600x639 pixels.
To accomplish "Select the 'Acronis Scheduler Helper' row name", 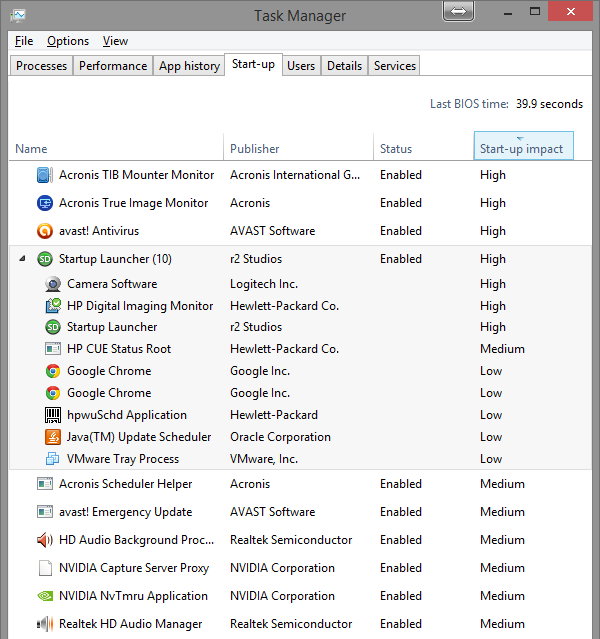I will click(x=126, y=484).
